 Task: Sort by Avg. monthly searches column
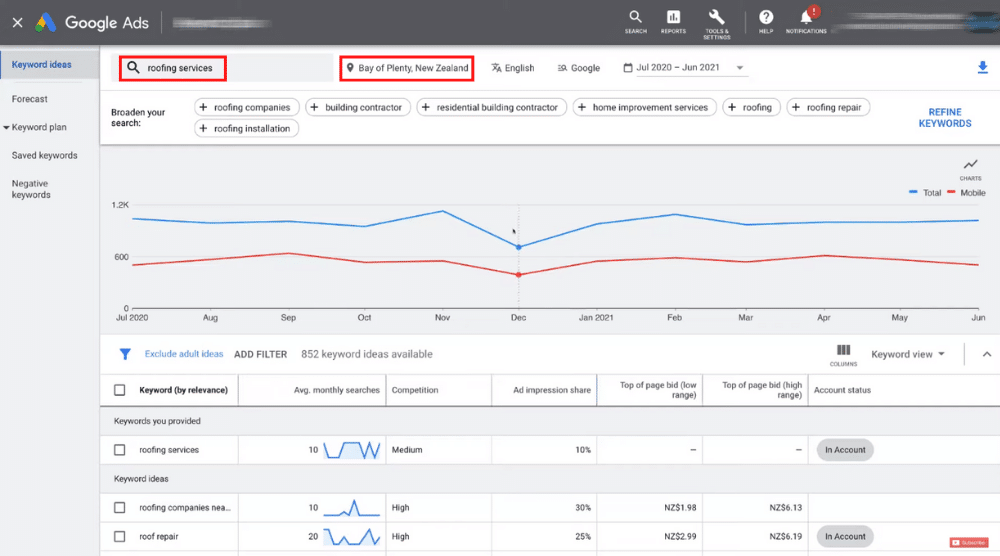tap(336, 390)
